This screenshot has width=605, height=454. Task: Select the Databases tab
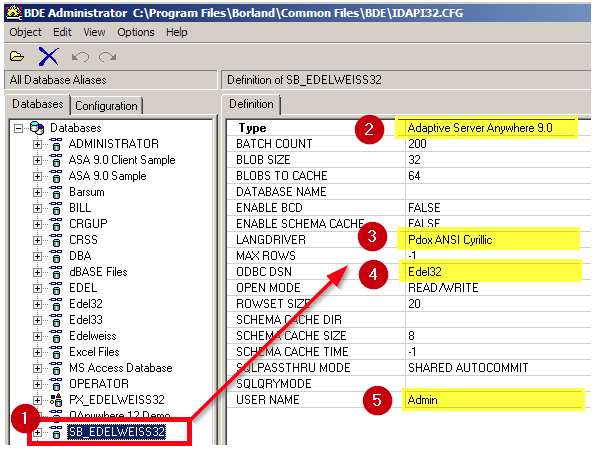tap(37, 104)
